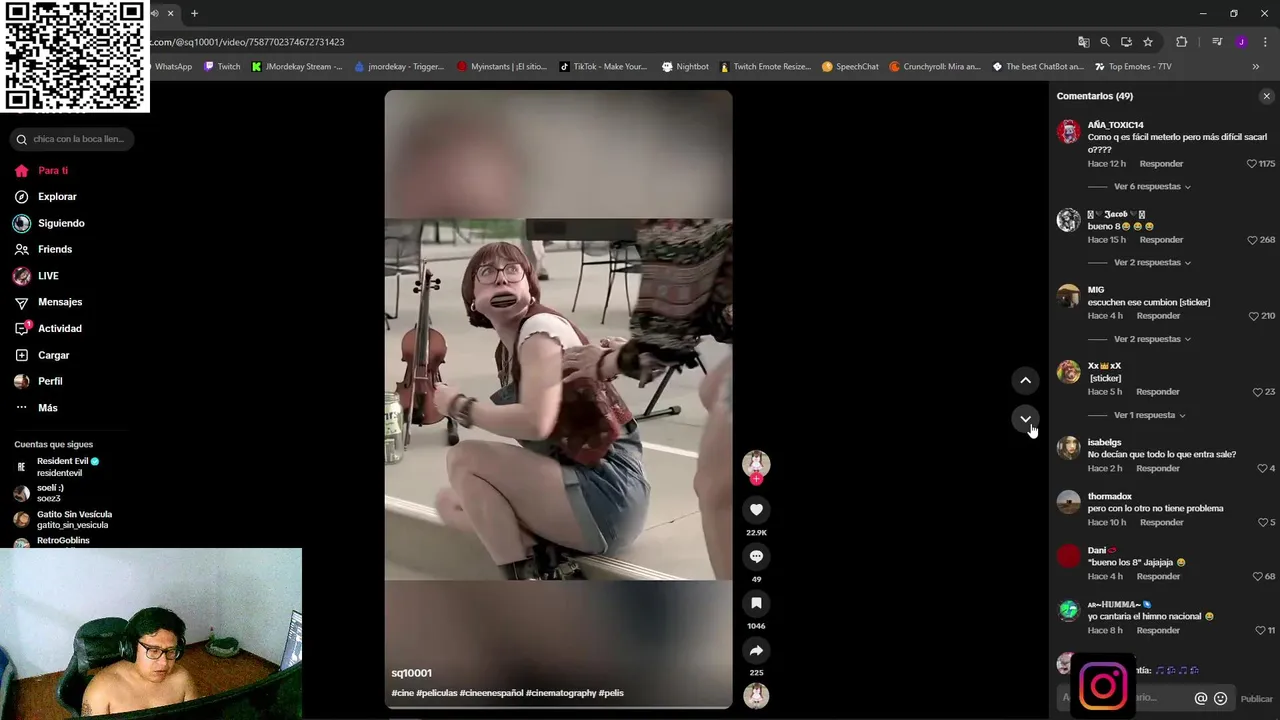Click the Publicar button
The width and height of the screenshot is (1280, 720).
[1257, 699]
